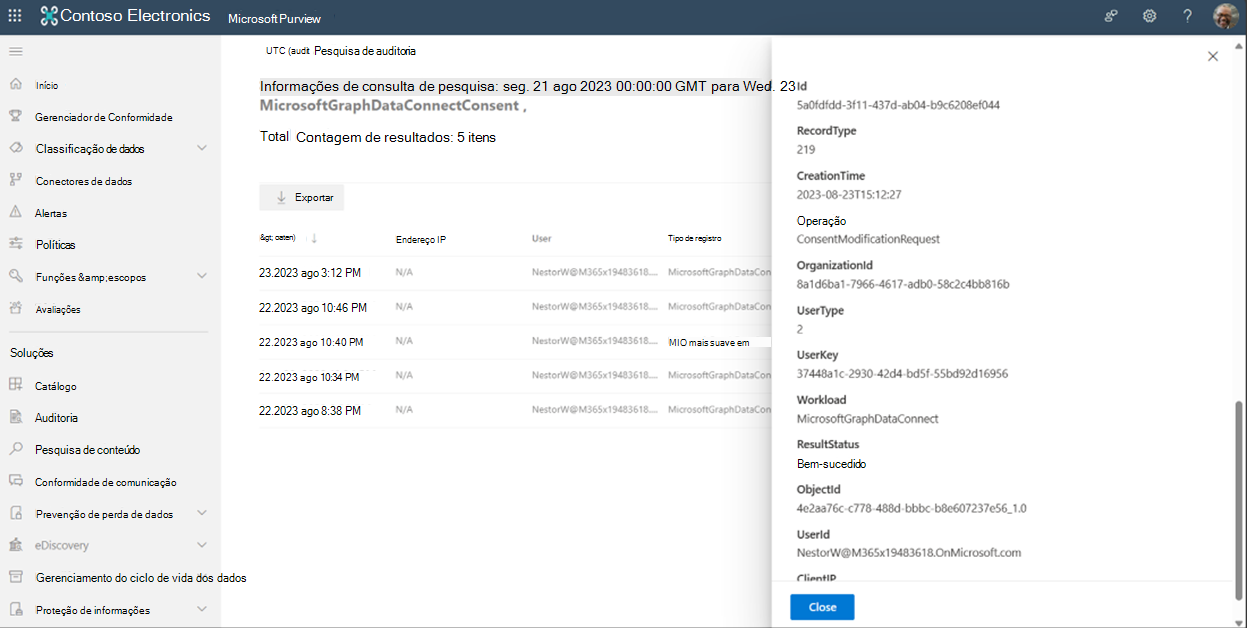Image resolution: width=1247 pixels, height=628 pixels.
Task: Click the Gerenciamento do ciclo de vida icon
Action: (x=15, y=577)
